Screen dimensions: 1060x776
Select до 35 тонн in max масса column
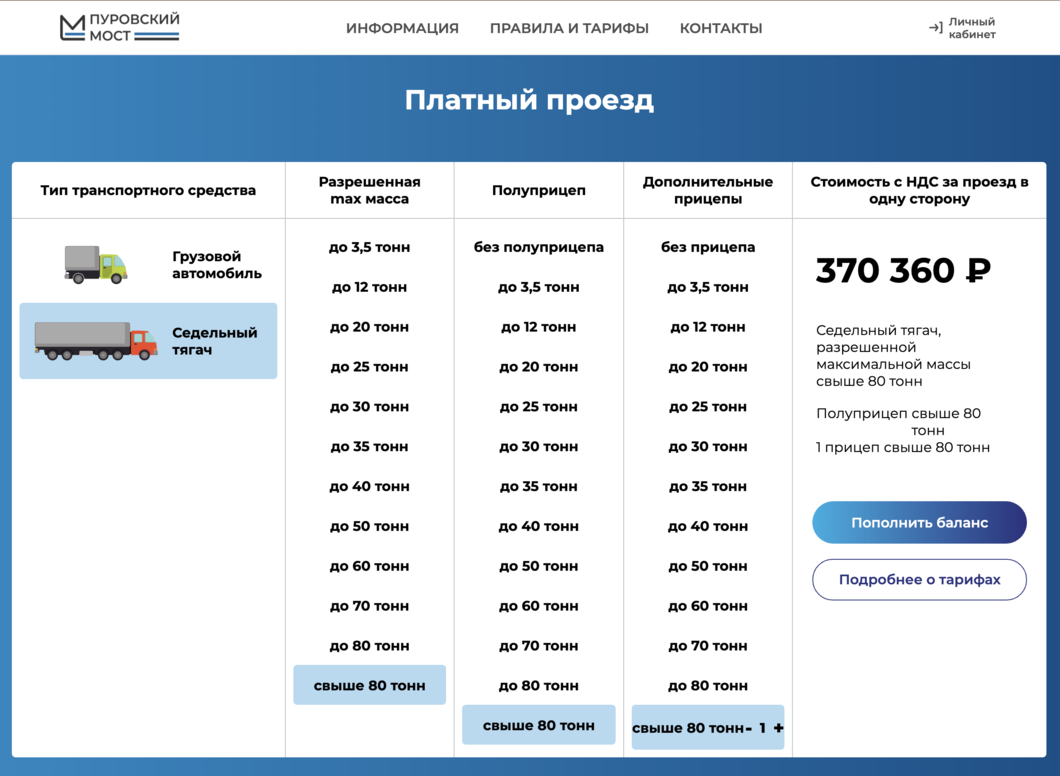pyautogui.click(x=369, y=447)
